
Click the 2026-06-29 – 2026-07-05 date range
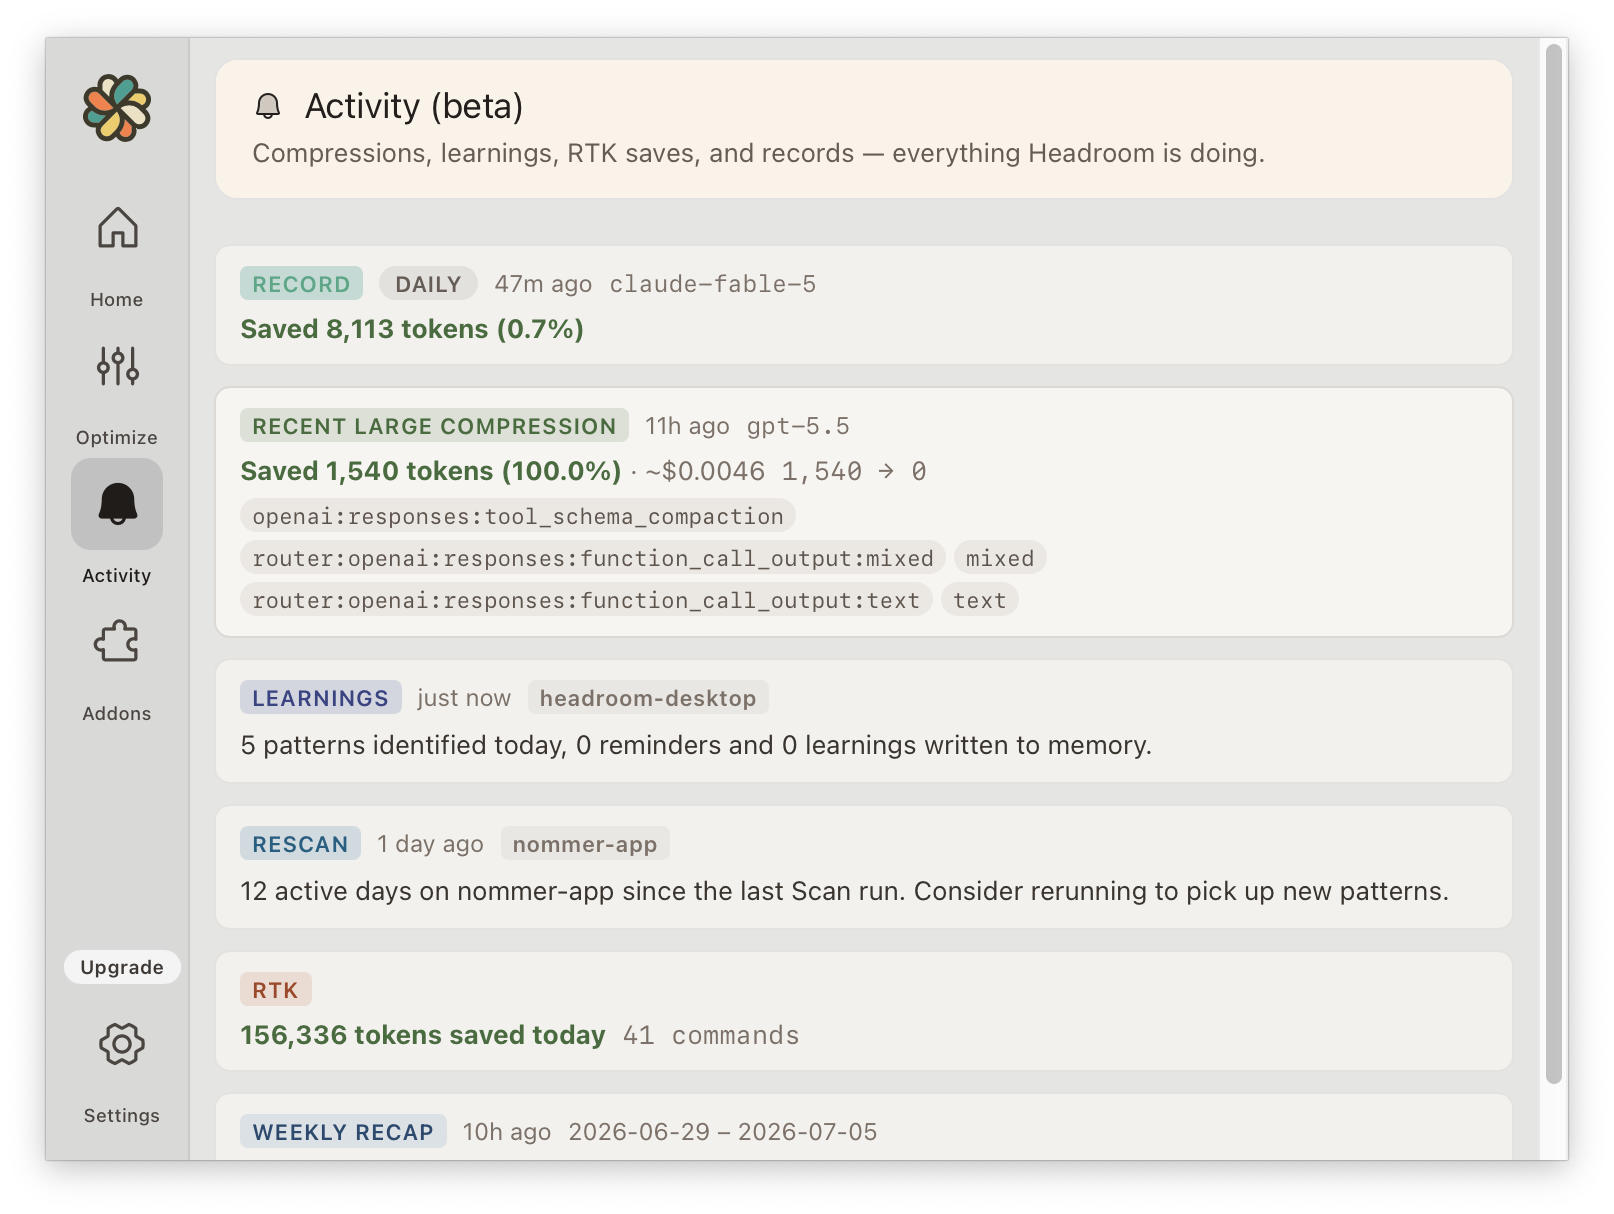[x=723, y=1132]
